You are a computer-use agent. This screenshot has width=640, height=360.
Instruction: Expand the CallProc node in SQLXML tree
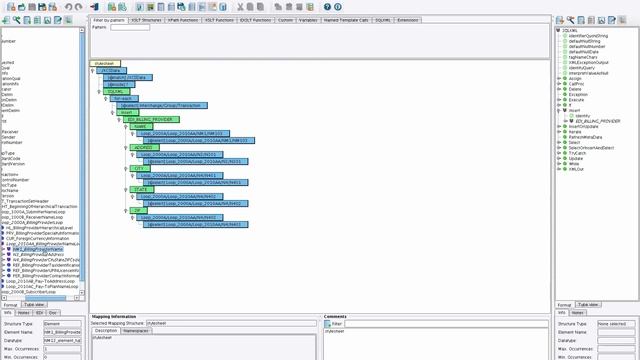click(x=559, y=84)
